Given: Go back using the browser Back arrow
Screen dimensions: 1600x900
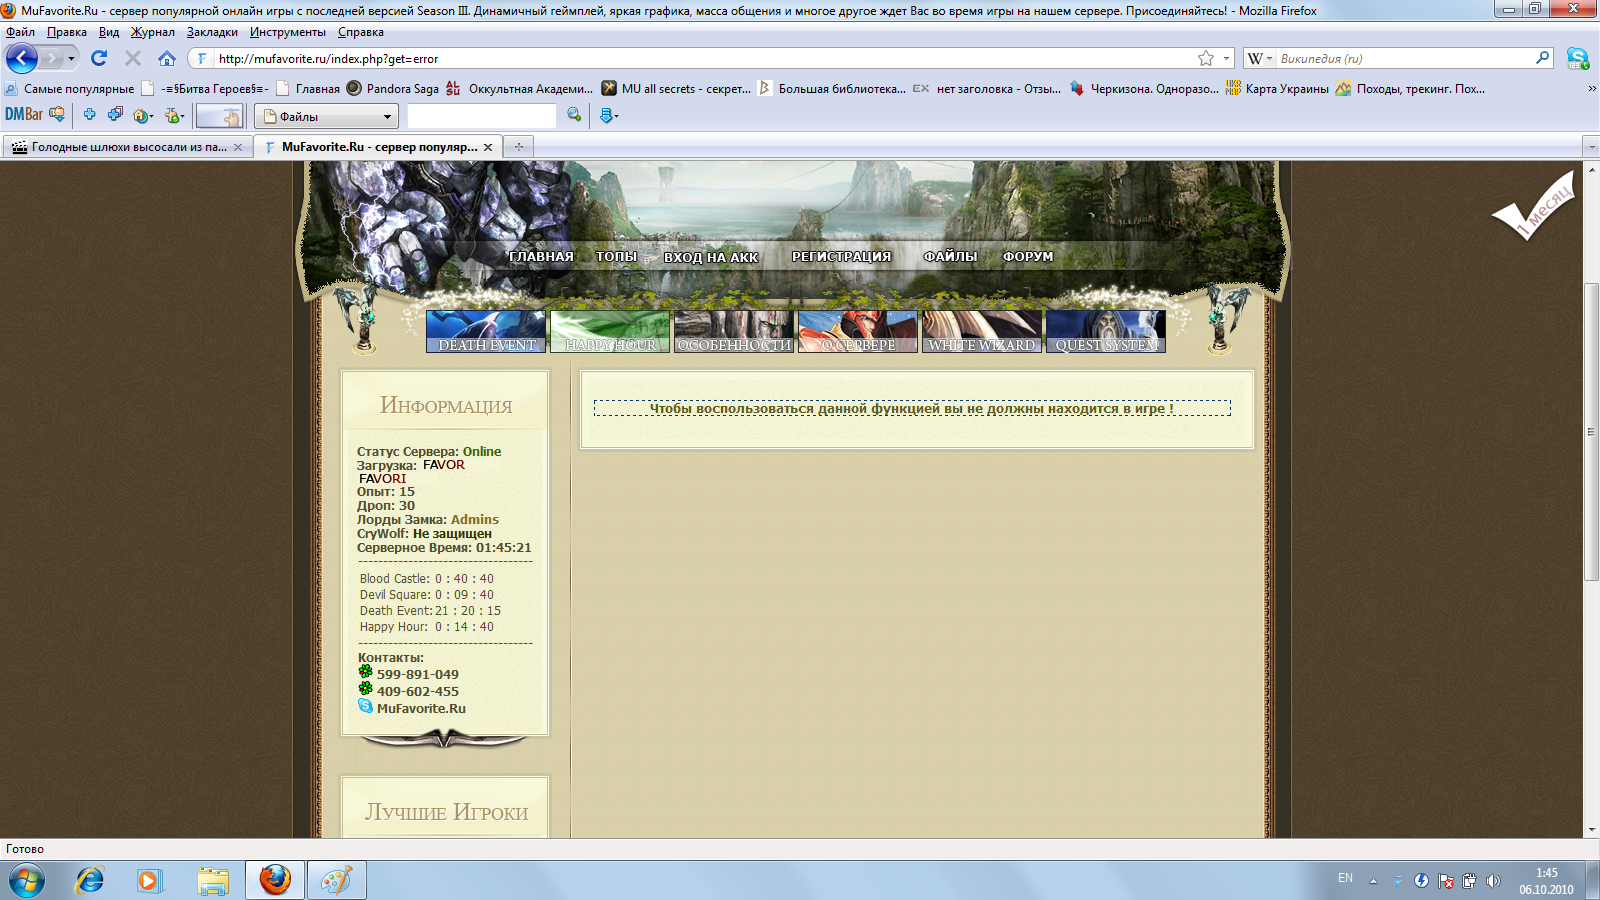Looking at the screenshot, I should click(22, 58).
